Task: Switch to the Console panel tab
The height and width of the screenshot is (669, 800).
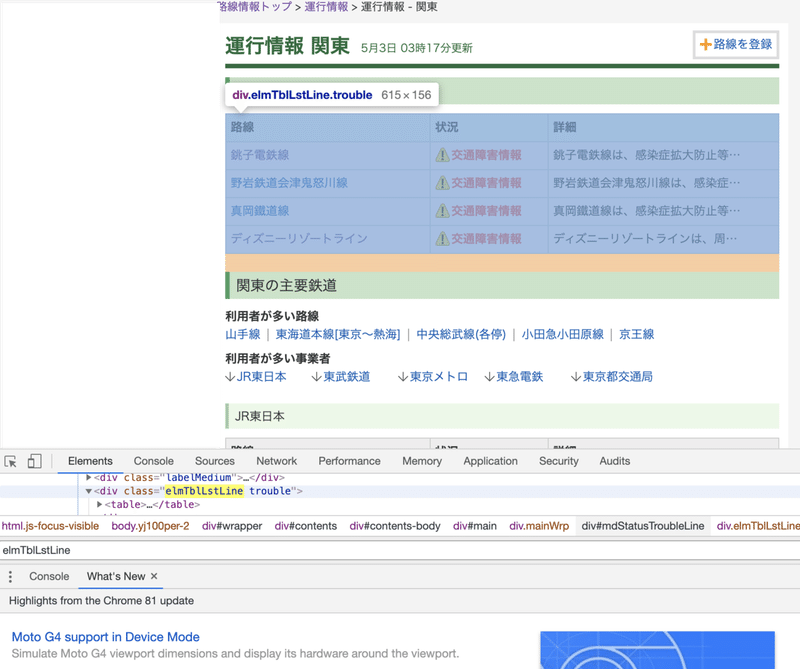Action: [154, 461]
